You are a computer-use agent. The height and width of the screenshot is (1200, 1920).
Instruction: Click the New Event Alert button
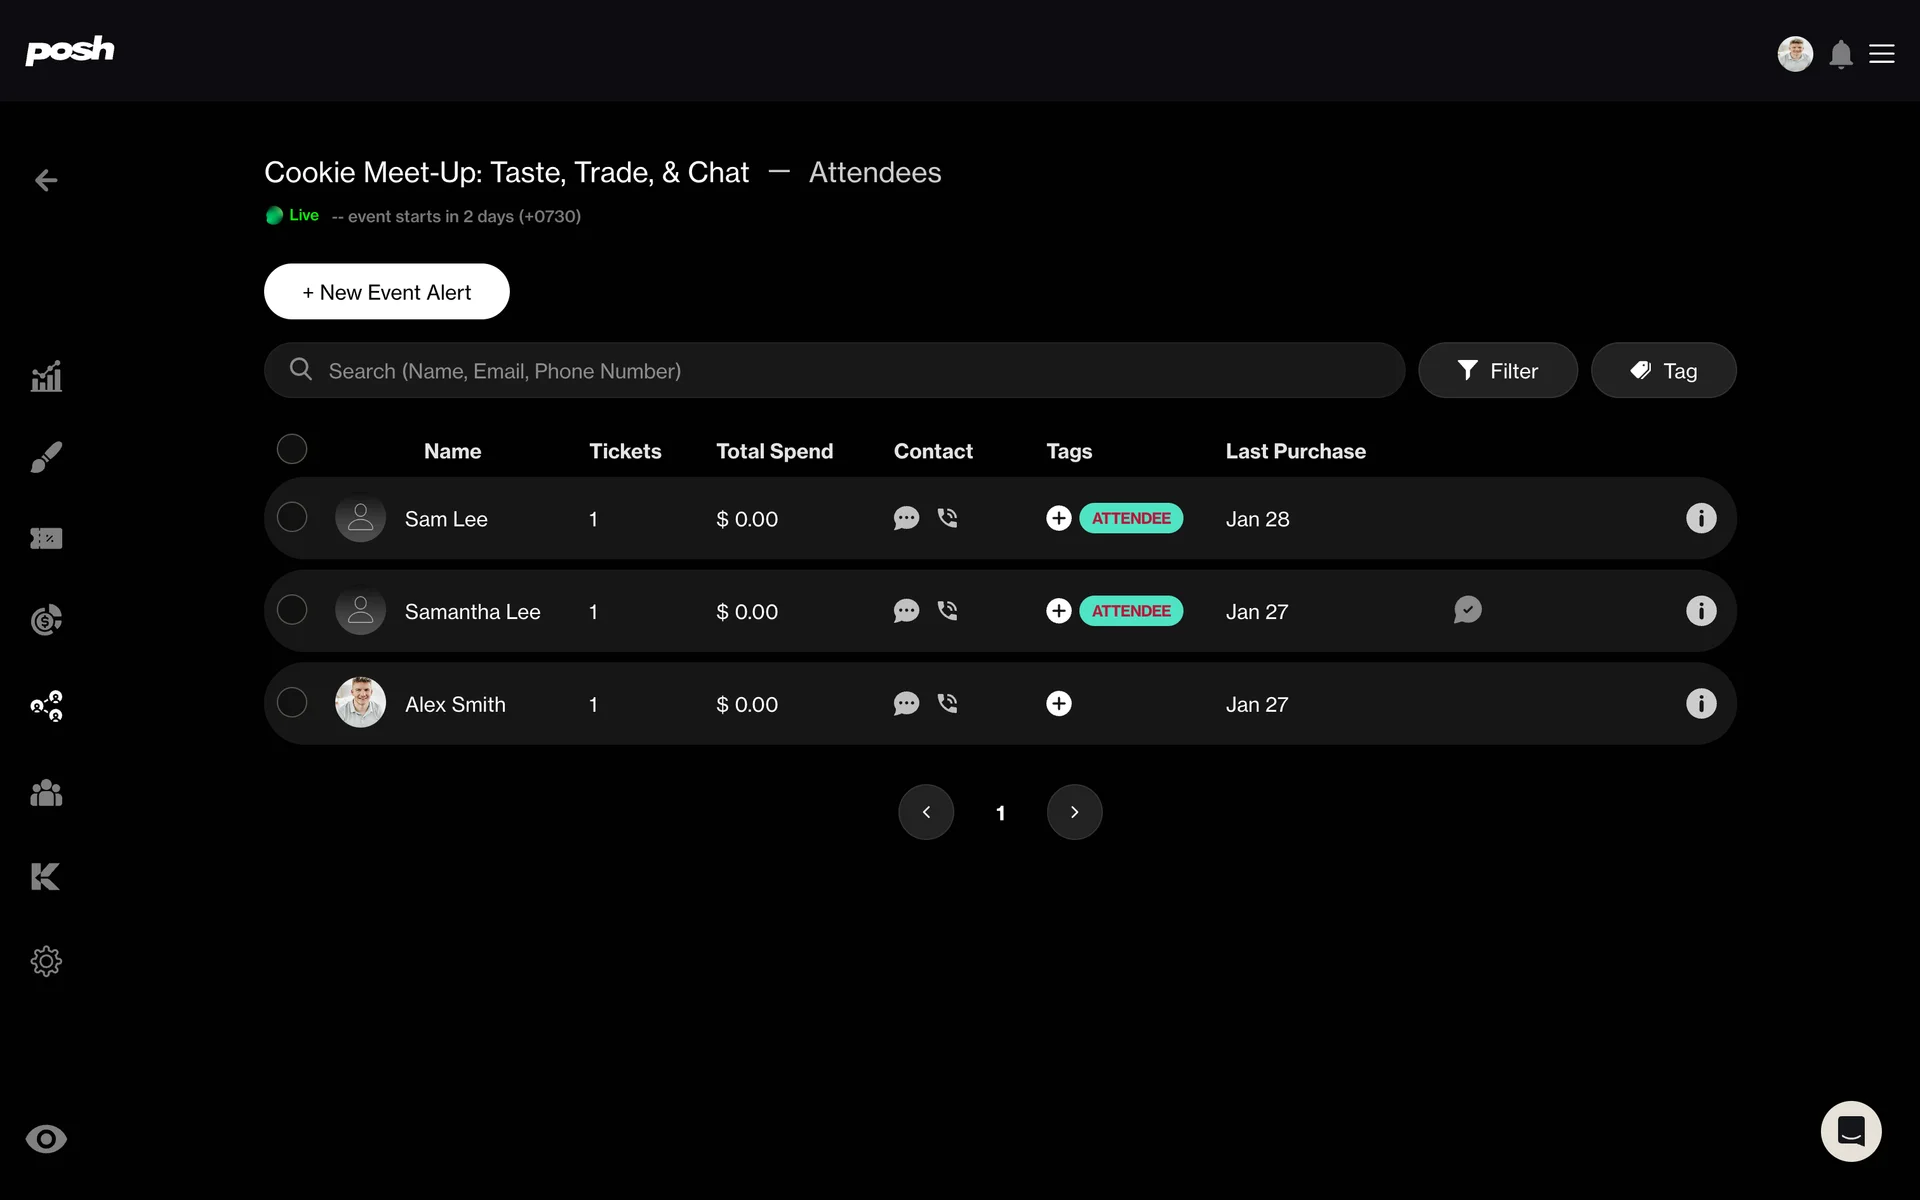(x=387, y=292)
